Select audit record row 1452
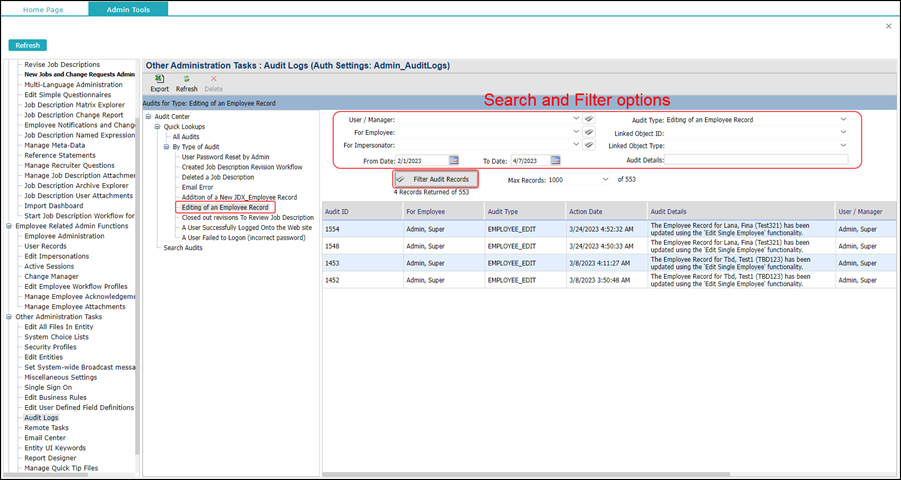 pyautogui.click(x=609, y=280)
